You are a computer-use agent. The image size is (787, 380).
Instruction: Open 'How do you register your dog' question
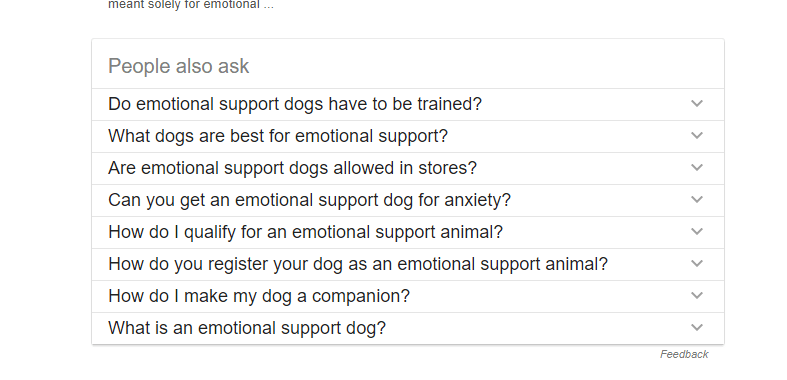pos(408,265)
